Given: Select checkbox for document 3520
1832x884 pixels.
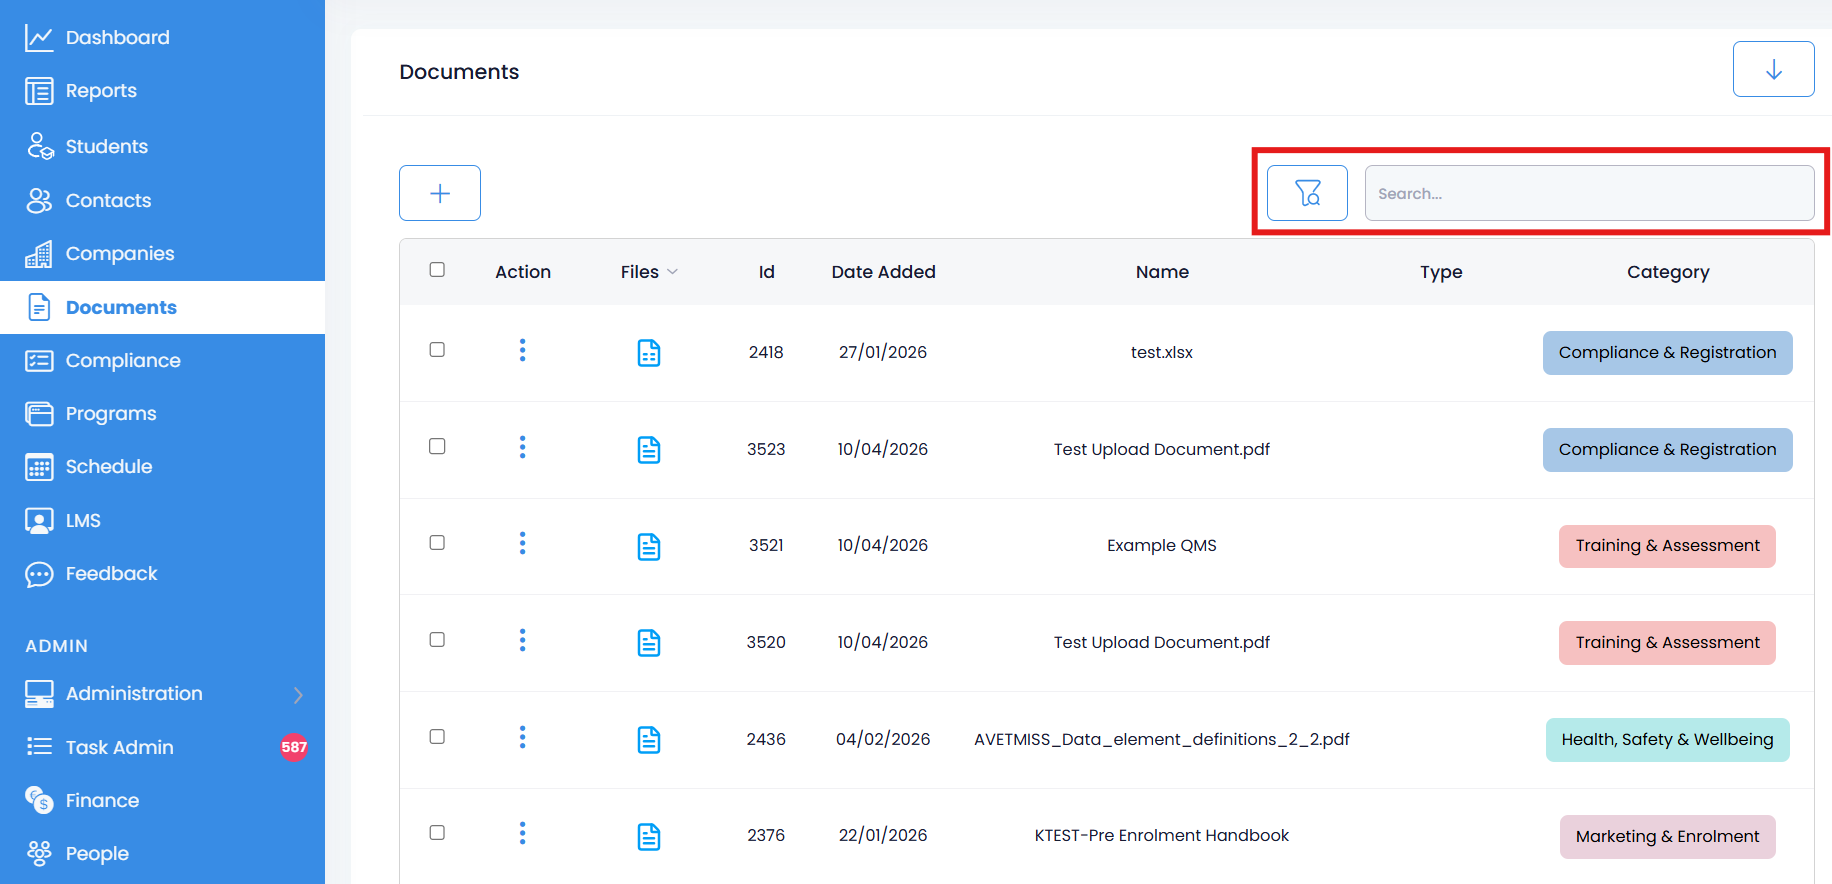Looking at the screenshot, I should pos(437,640).
